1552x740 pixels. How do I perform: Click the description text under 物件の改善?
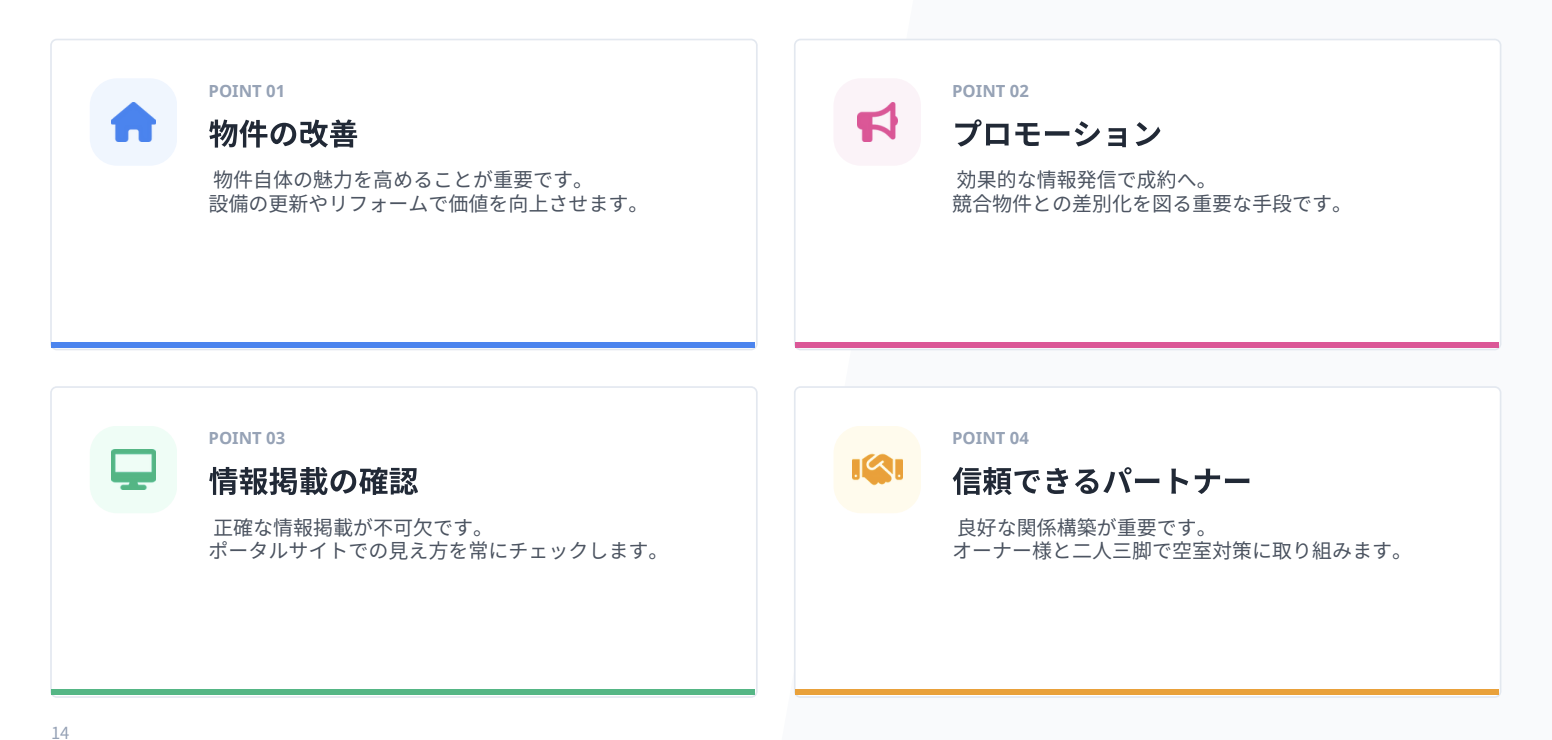pyautogui.click(x=424, y=192)
